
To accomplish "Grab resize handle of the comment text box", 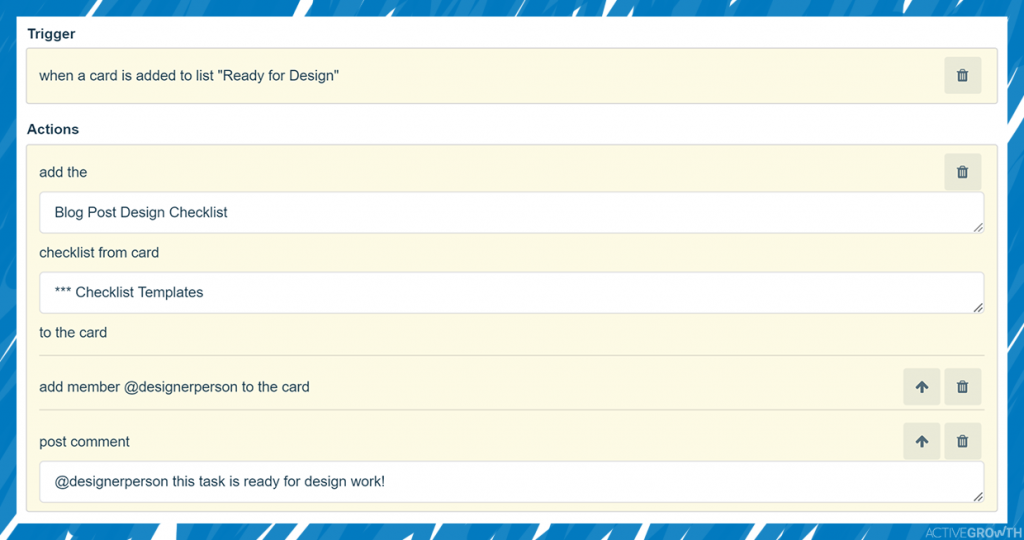I will click(977, 496).
